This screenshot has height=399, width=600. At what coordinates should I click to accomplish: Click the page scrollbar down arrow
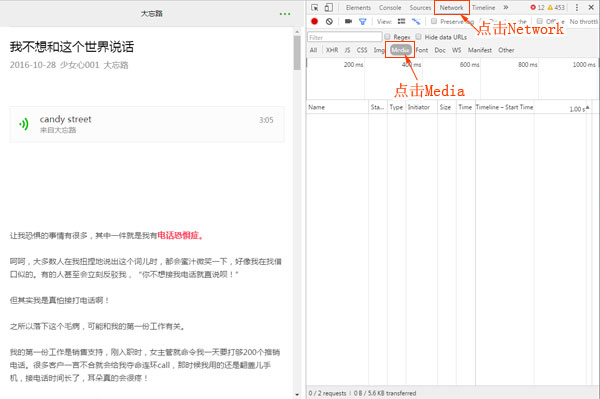[297, 394]
